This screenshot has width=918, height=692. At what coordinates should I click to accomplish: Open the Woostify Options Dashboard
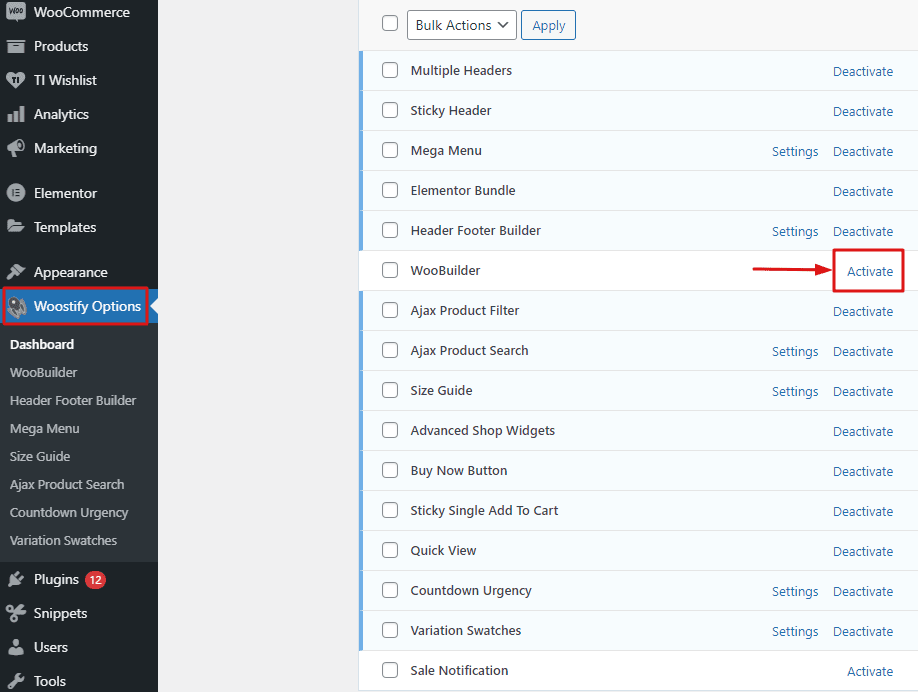coord(41,344)
